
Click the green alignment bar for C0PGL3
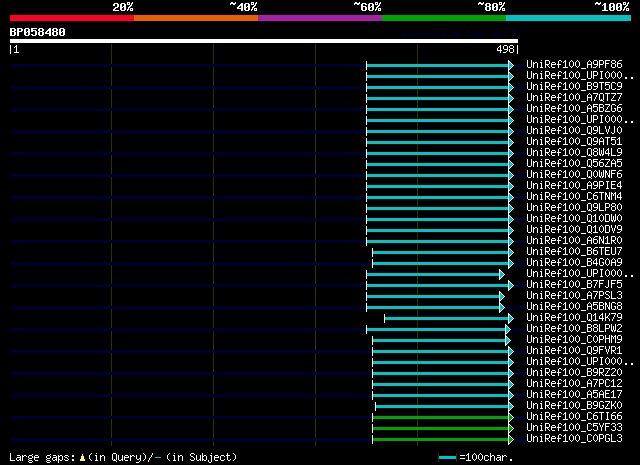tap(440, 440)
